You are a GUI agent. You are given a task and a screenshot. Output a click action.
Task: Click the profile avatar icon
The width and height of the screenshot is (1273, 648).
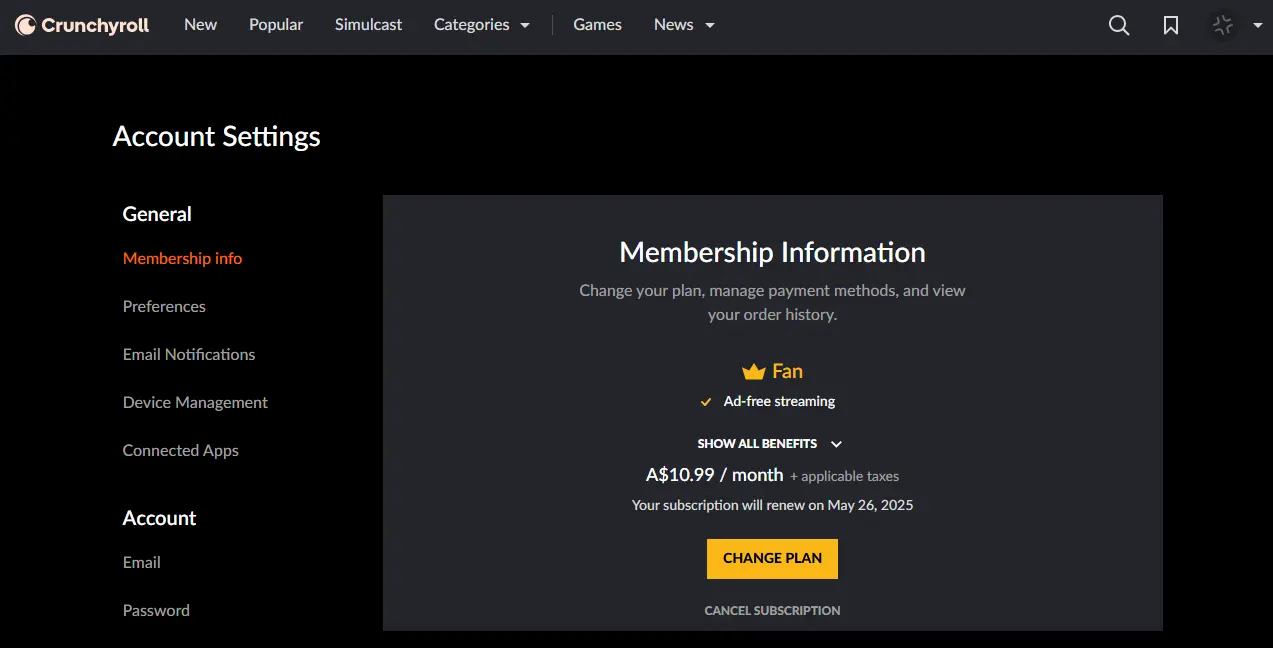point(1222,25)
